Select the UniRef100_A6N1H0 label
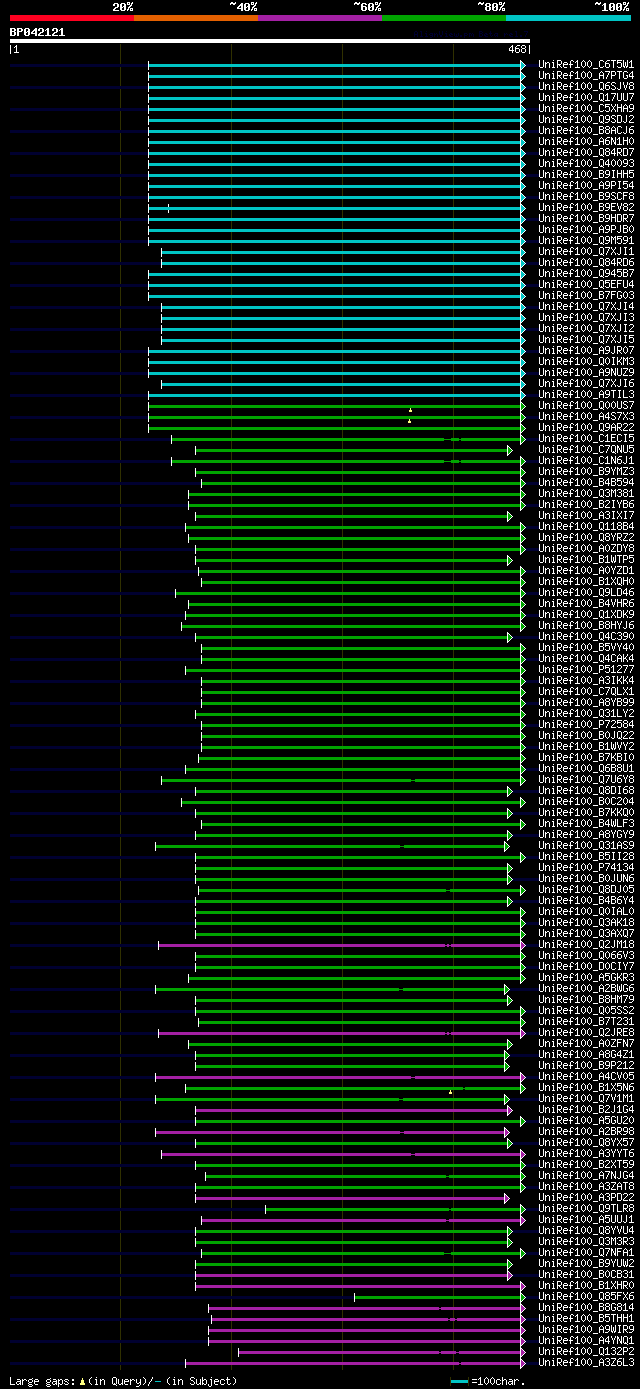The width and height of the screenshot is (640, 1389). click(x=586, y=141)
